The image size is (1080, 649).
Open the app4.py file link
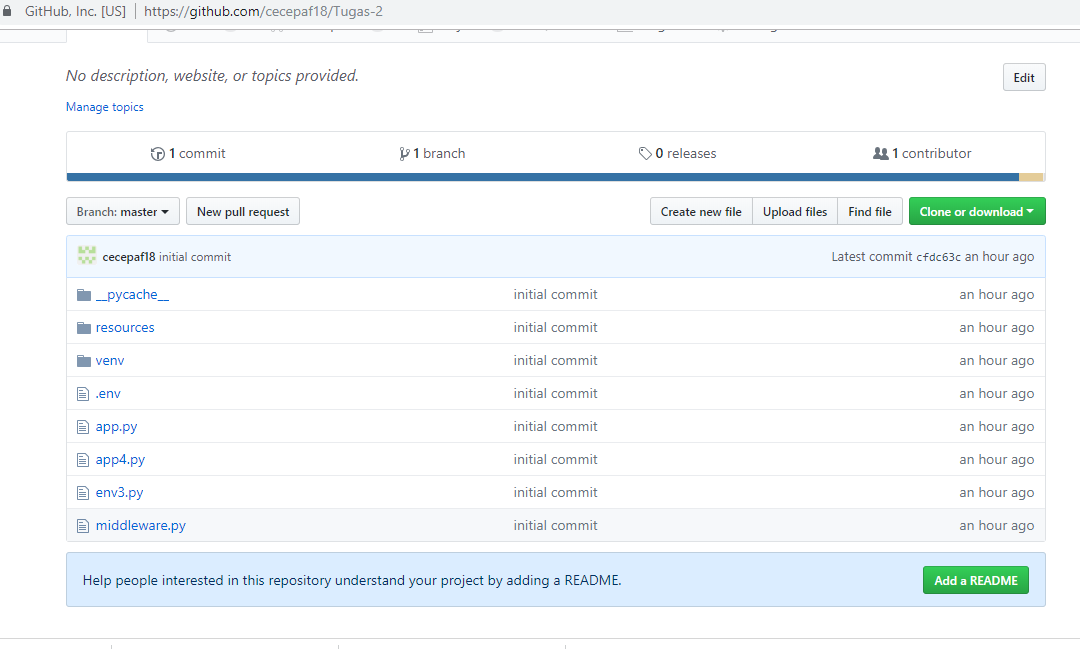pyautogui.click(x=120, y=460)
